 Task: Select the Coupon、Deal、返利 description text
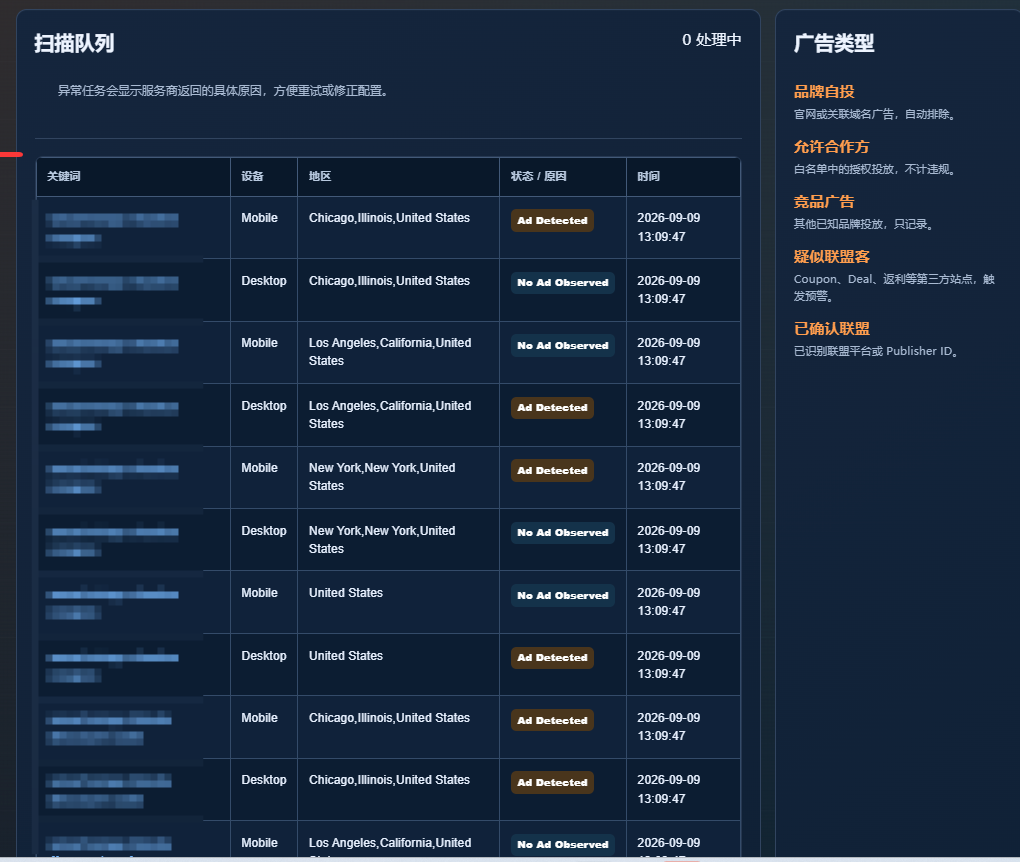click(894, 288)
